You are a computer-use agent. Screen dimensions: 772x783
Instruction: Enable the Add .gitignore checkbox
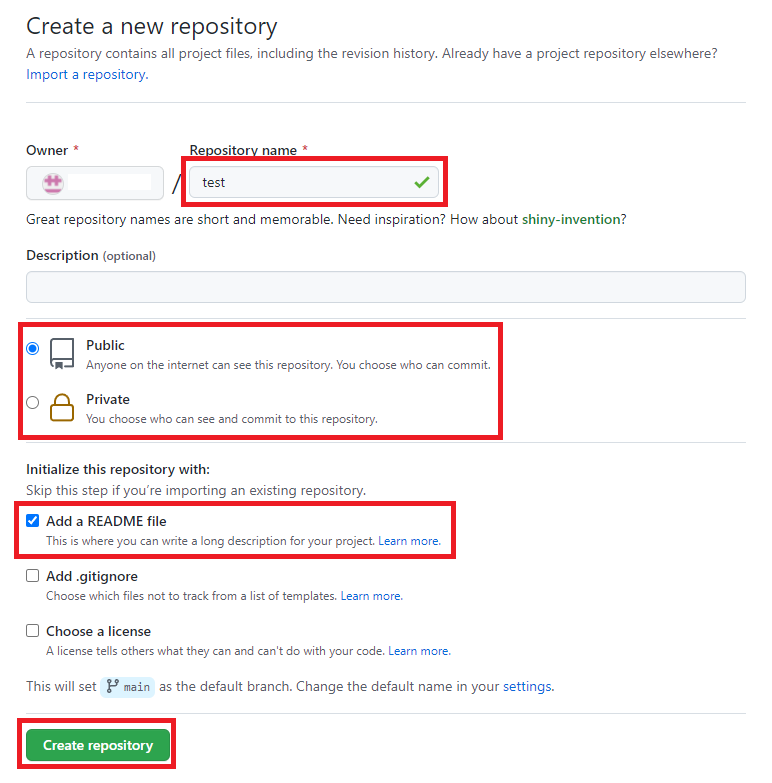33,576
